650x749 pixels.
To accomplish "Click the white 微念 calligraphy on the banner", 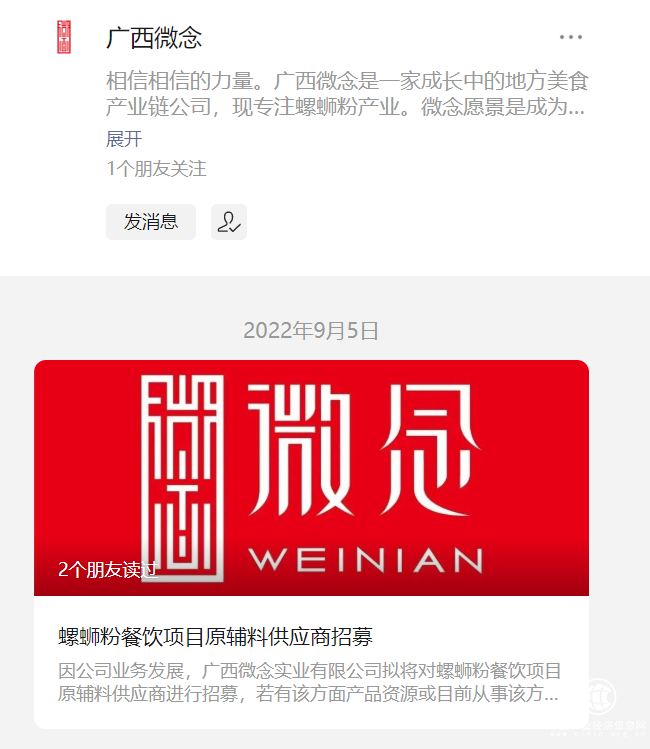I will tap(363, 450).
